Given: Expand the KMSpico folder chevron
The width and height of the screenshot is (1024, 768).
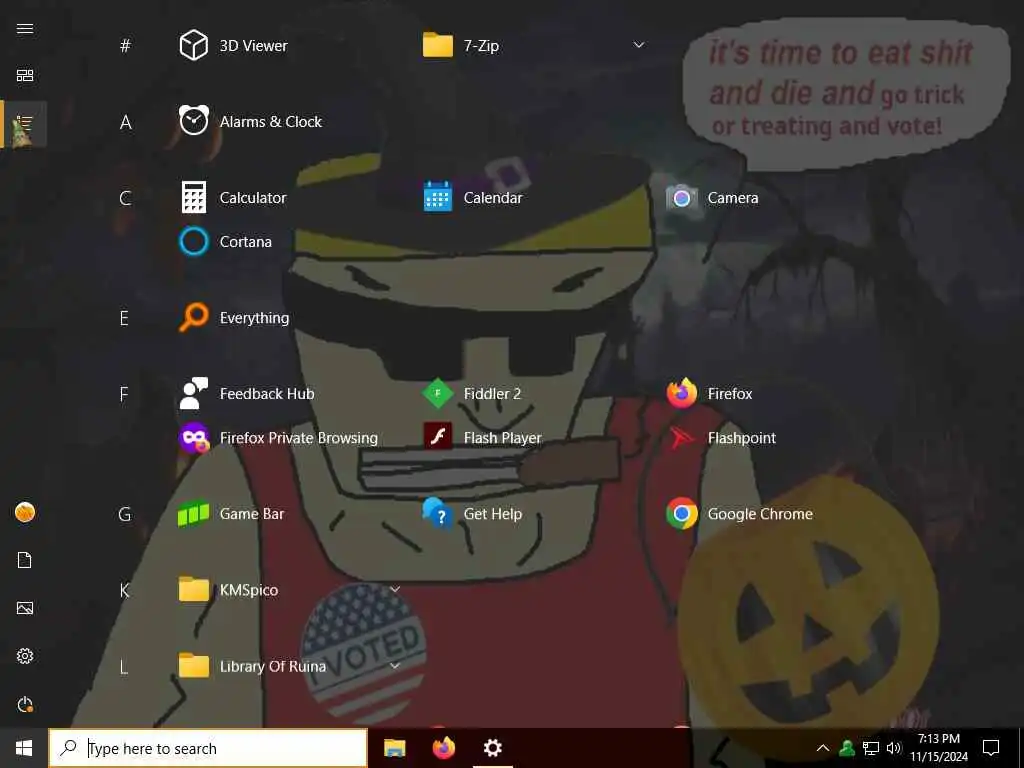Looking at the screenshot, I should pos(394,589).
